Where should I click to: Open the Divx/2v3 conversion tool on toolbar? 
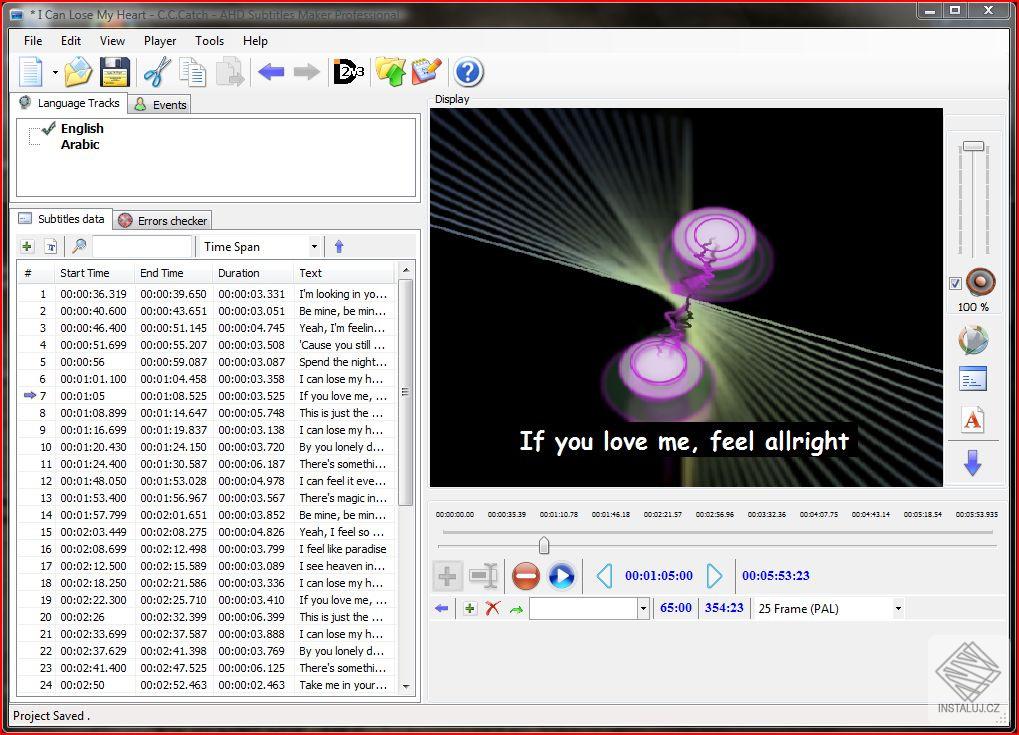[348, 71]
